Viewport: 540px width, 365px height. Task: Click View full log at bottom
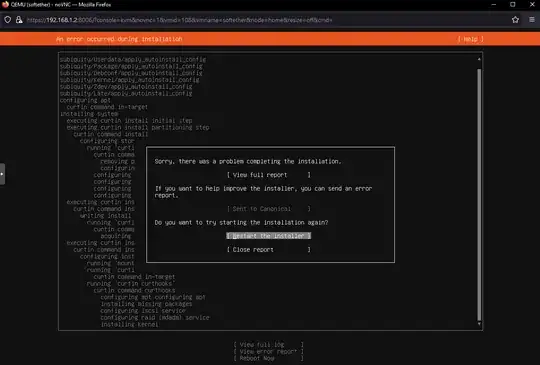(268, 345)
